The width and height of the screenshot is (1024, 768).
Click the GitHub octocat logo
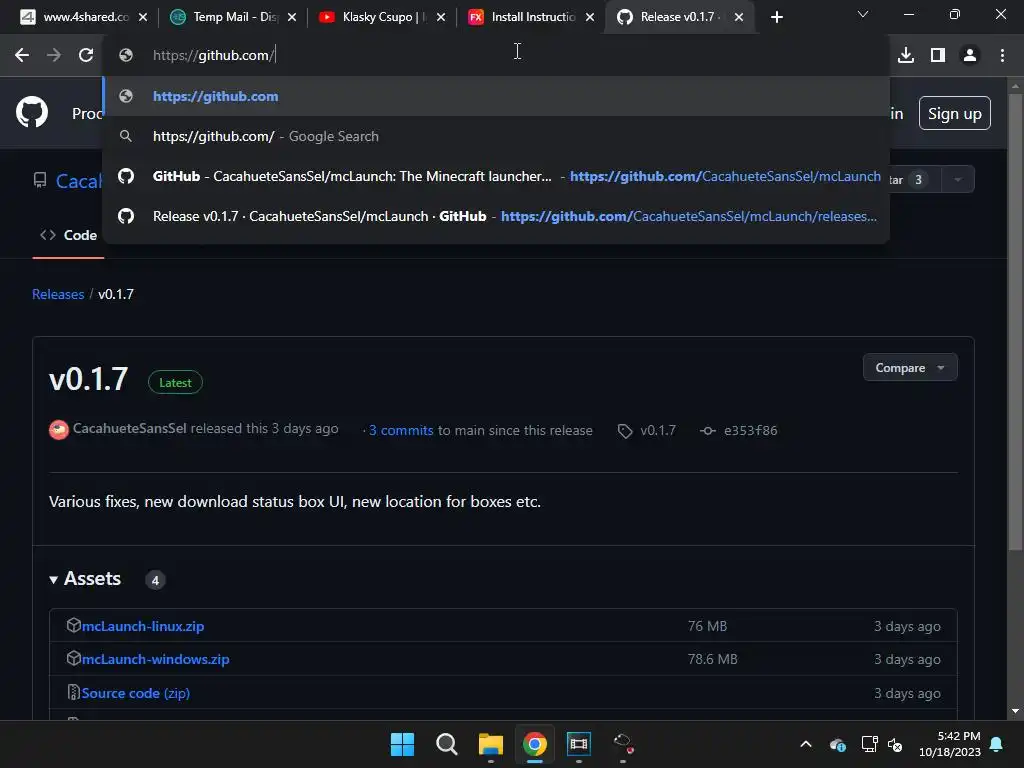pos(32,112)
